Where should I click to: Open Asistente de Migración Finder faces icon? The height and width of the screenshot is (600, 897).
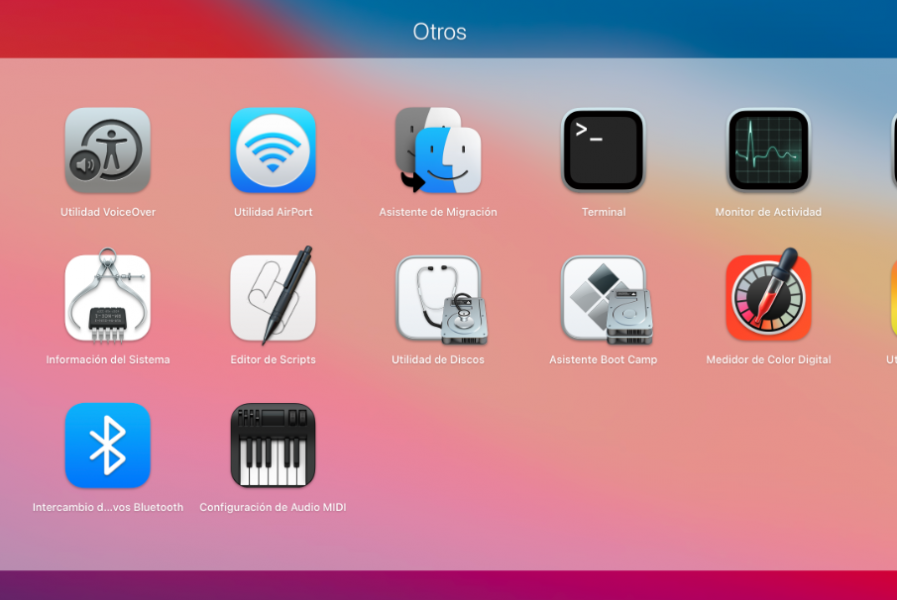[x=438, y=150]
